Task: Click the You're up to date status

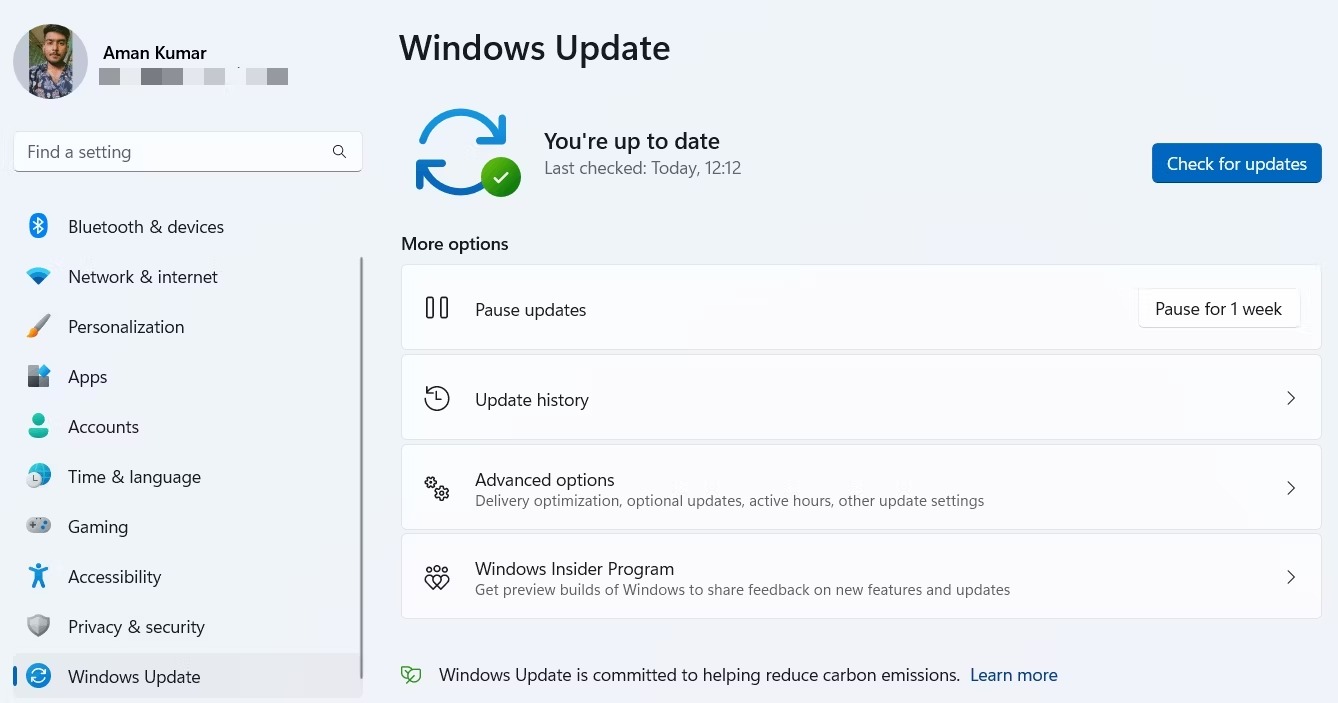Action: point(632,141)
